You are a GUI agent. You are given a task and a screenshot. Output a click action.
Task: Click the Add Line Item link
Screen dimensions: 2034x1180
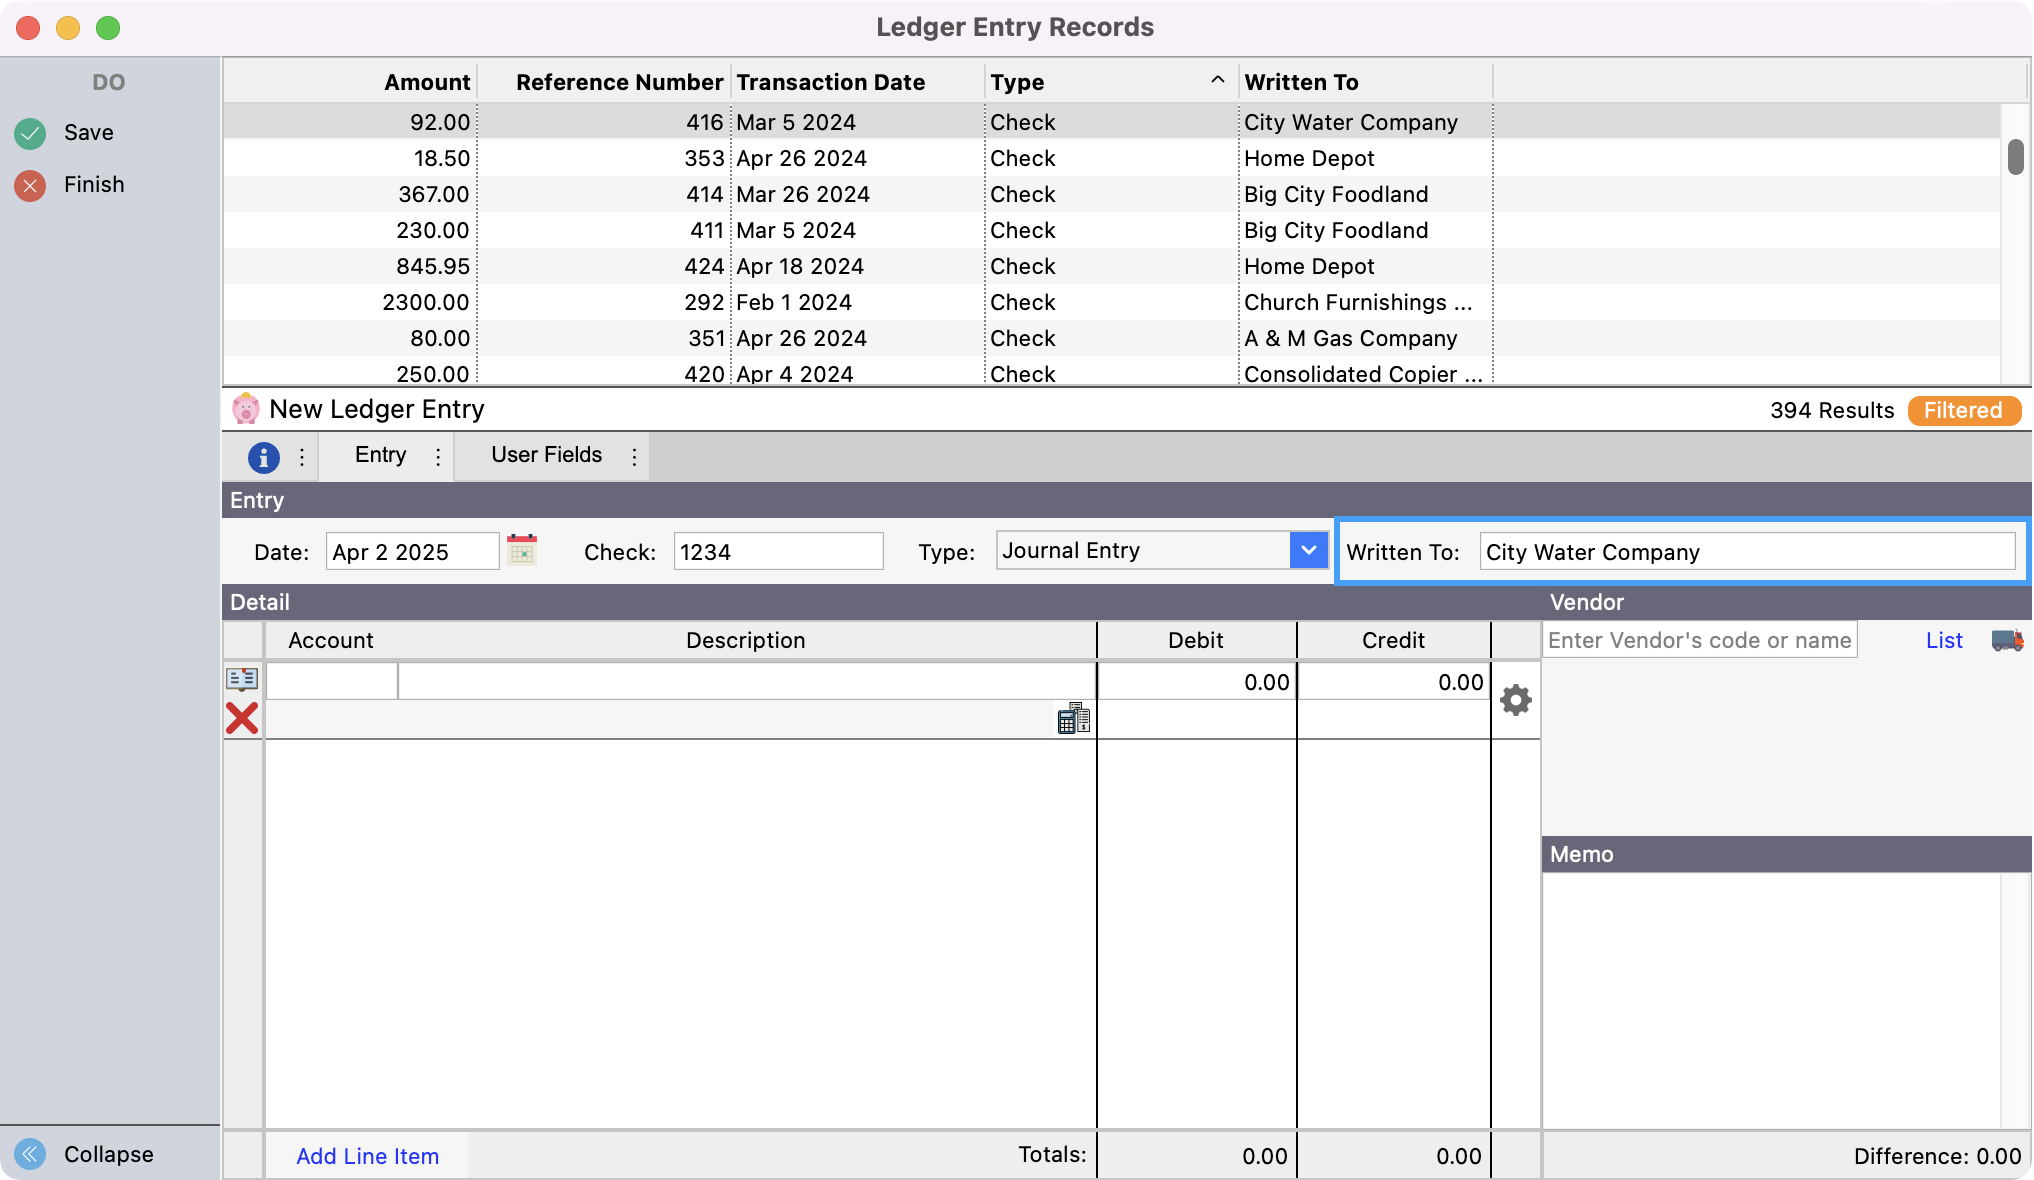click(367, 1156)
